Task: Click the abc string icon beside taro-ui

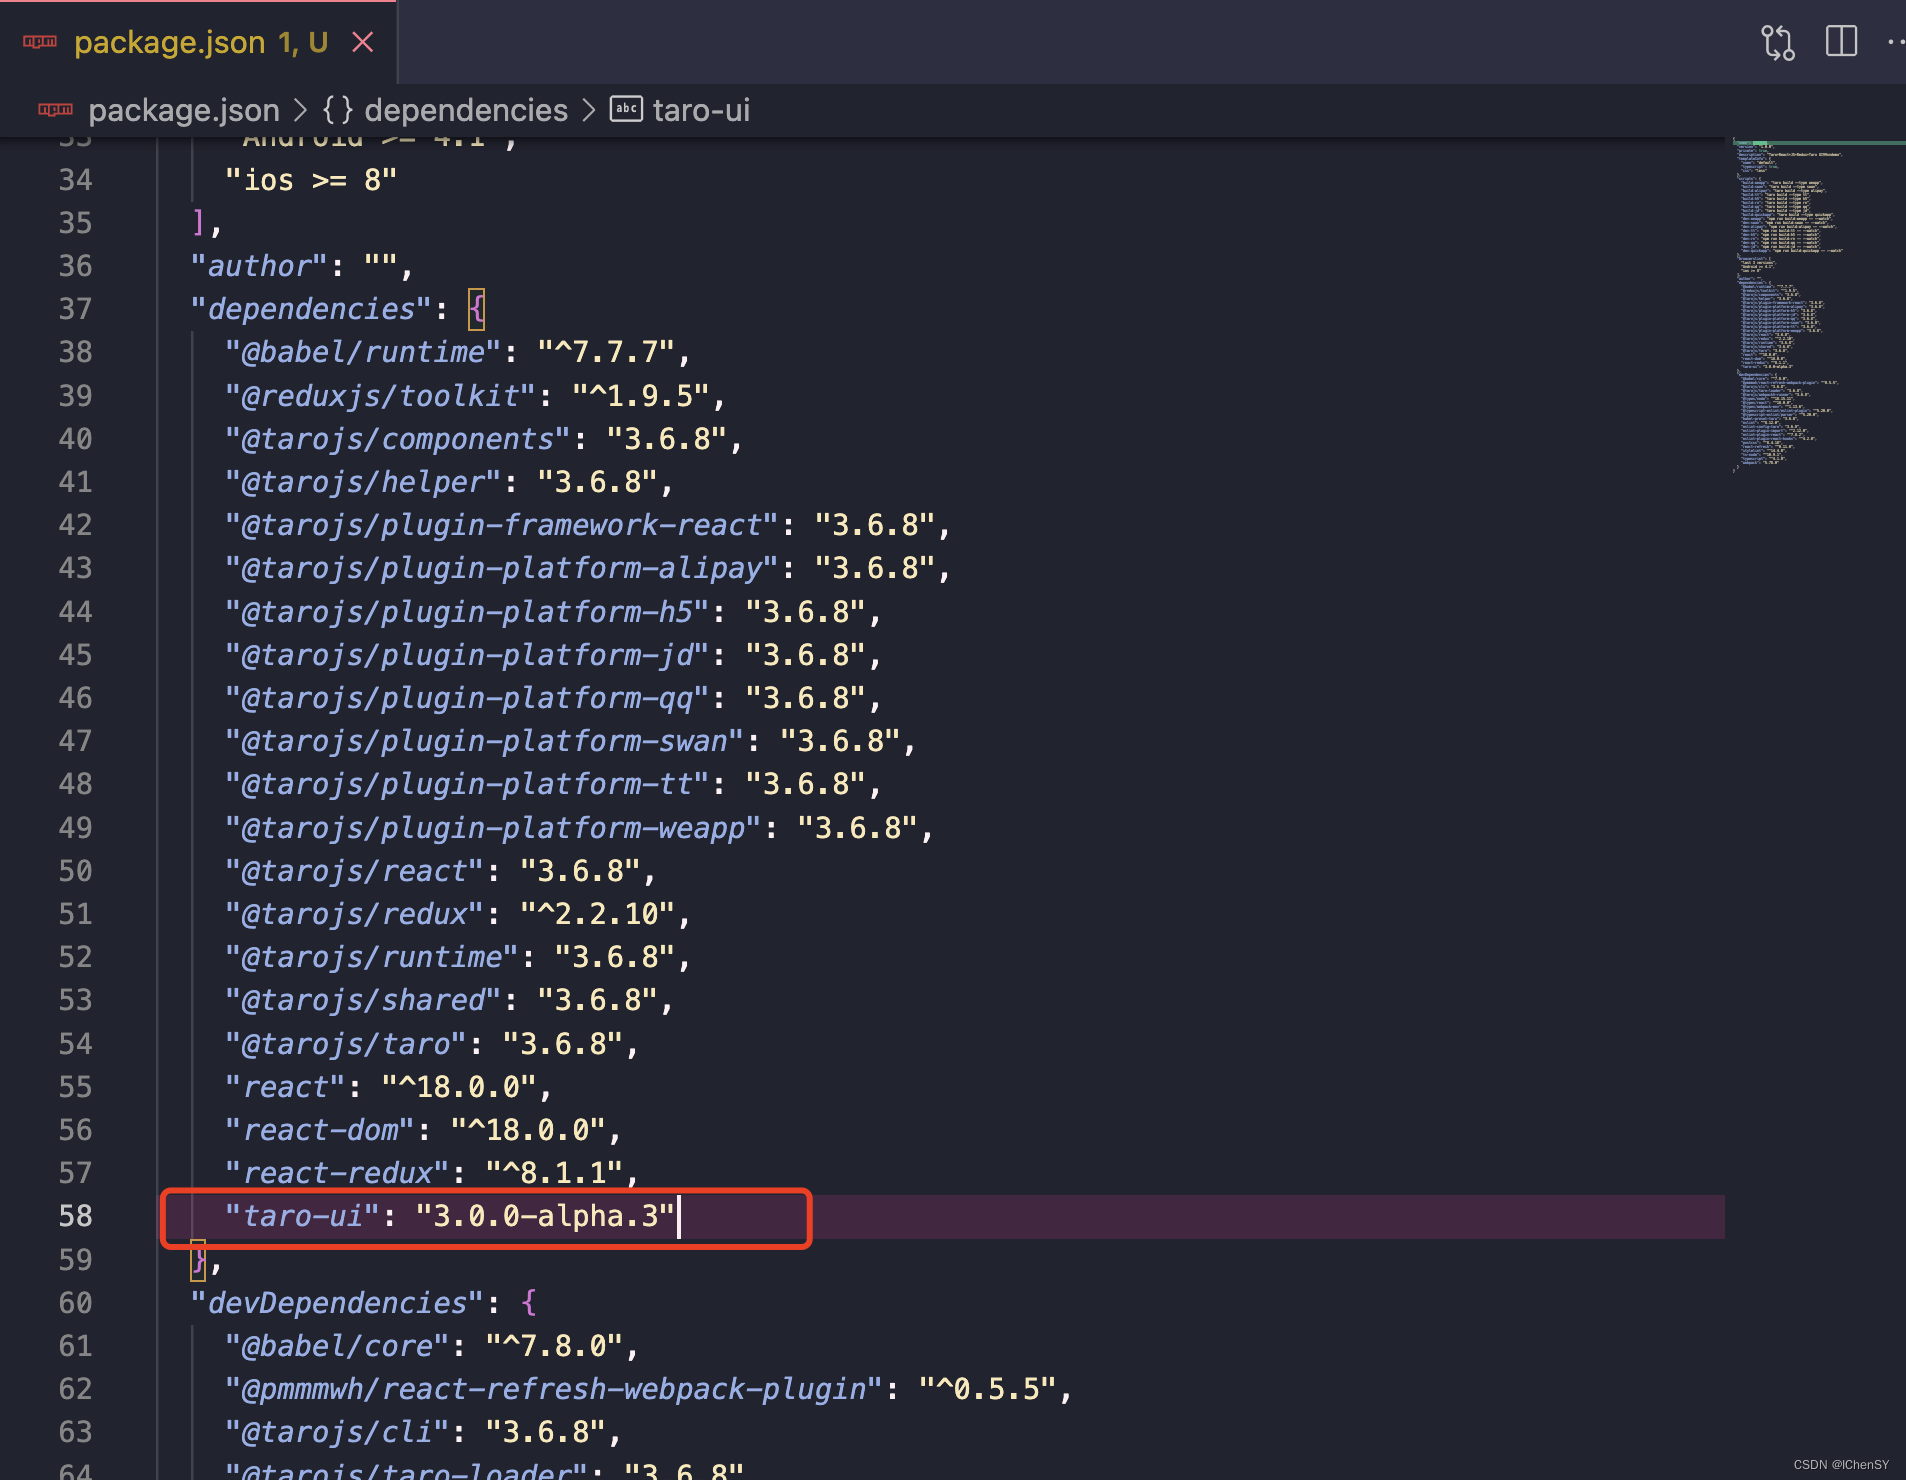Action: [x=626, y=109]
